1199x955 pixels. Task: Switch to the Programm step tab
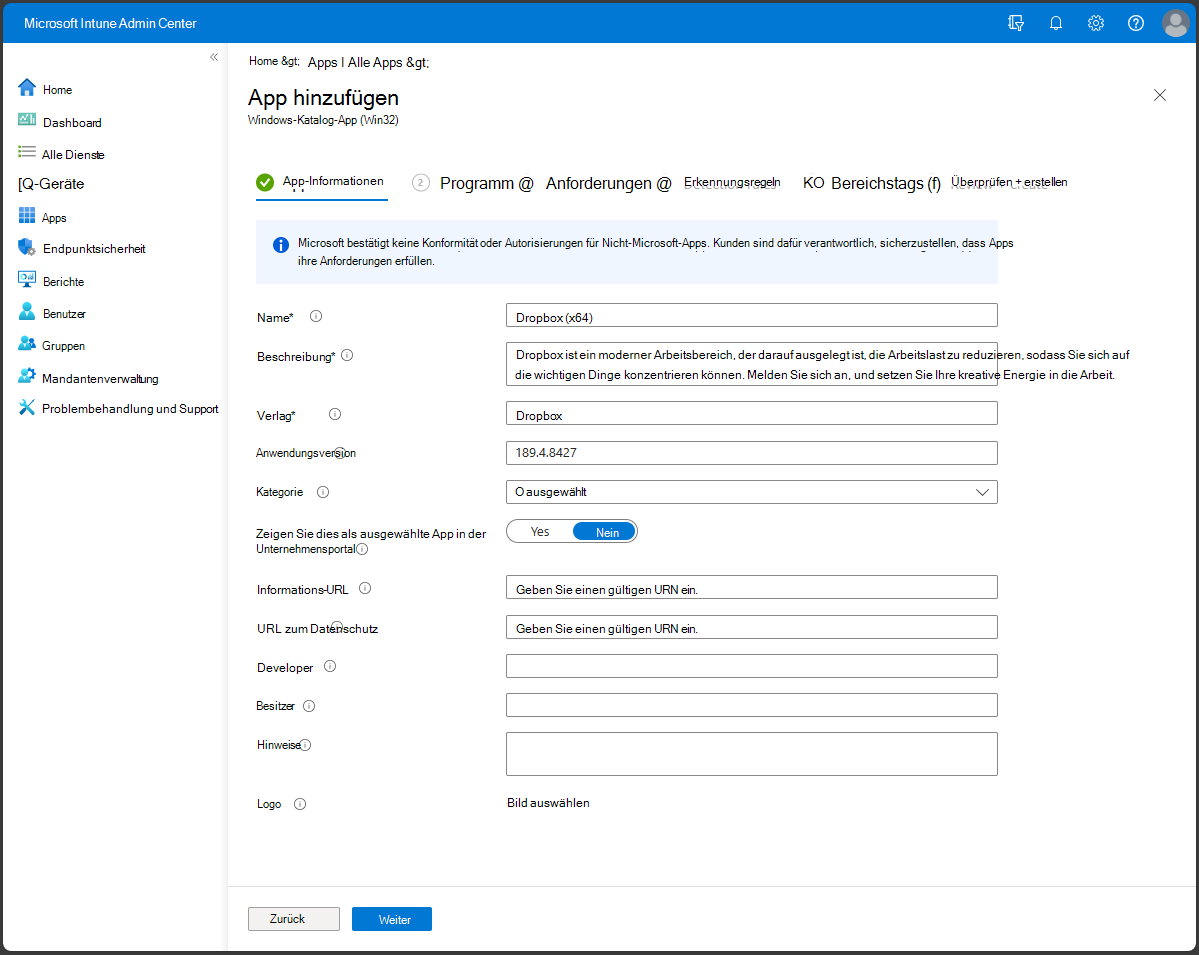[x=486, y=183]
